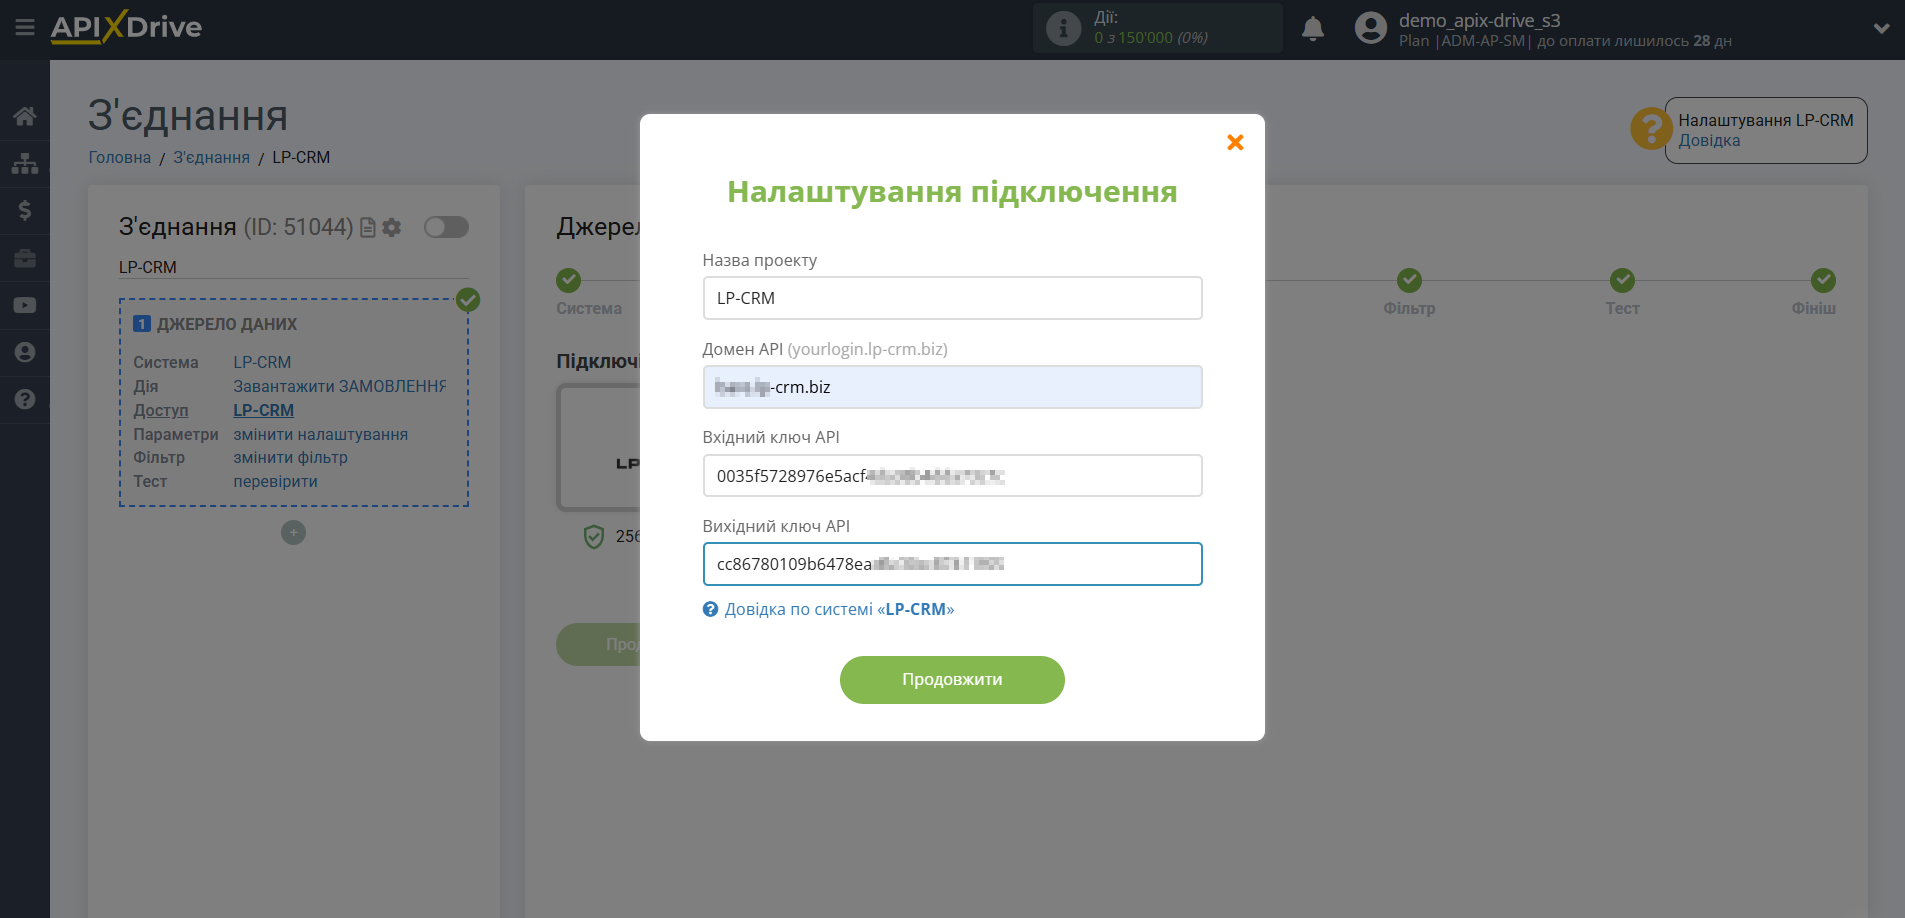Viewport: 1905px width, 918px height.
Task: Open Довідка по системі LP-CRM link
Action: pyautogui.click(x=839, y=609)
